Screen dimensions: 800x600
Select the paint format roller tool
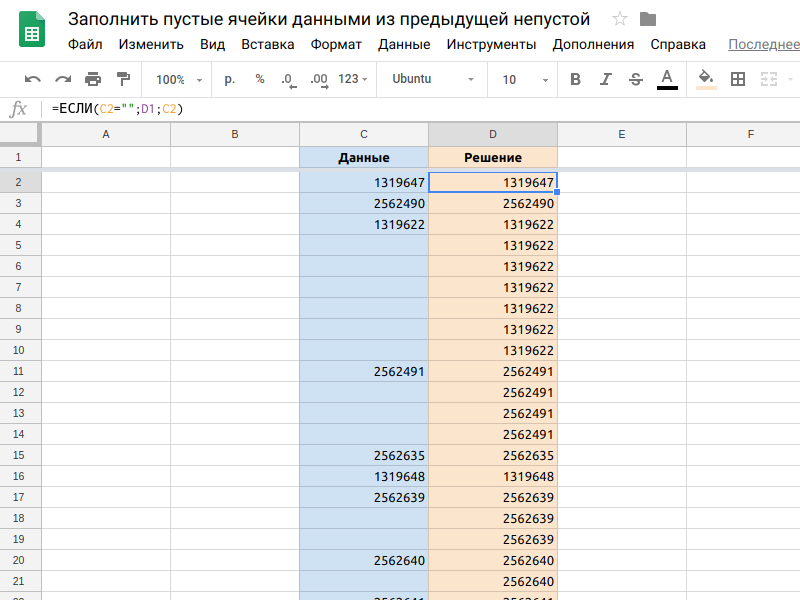click(x=123, y=80)
